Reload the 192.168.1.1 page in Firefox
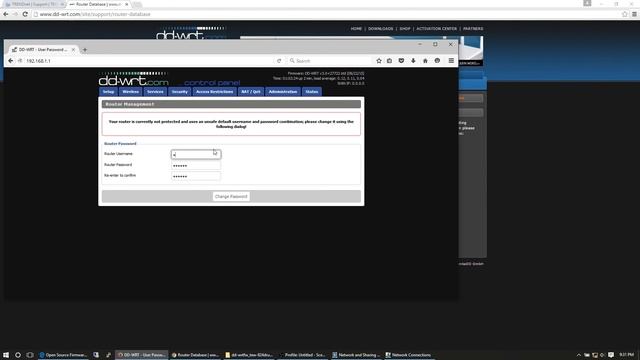This screenshot has height=360, width=640. [279, 61]
